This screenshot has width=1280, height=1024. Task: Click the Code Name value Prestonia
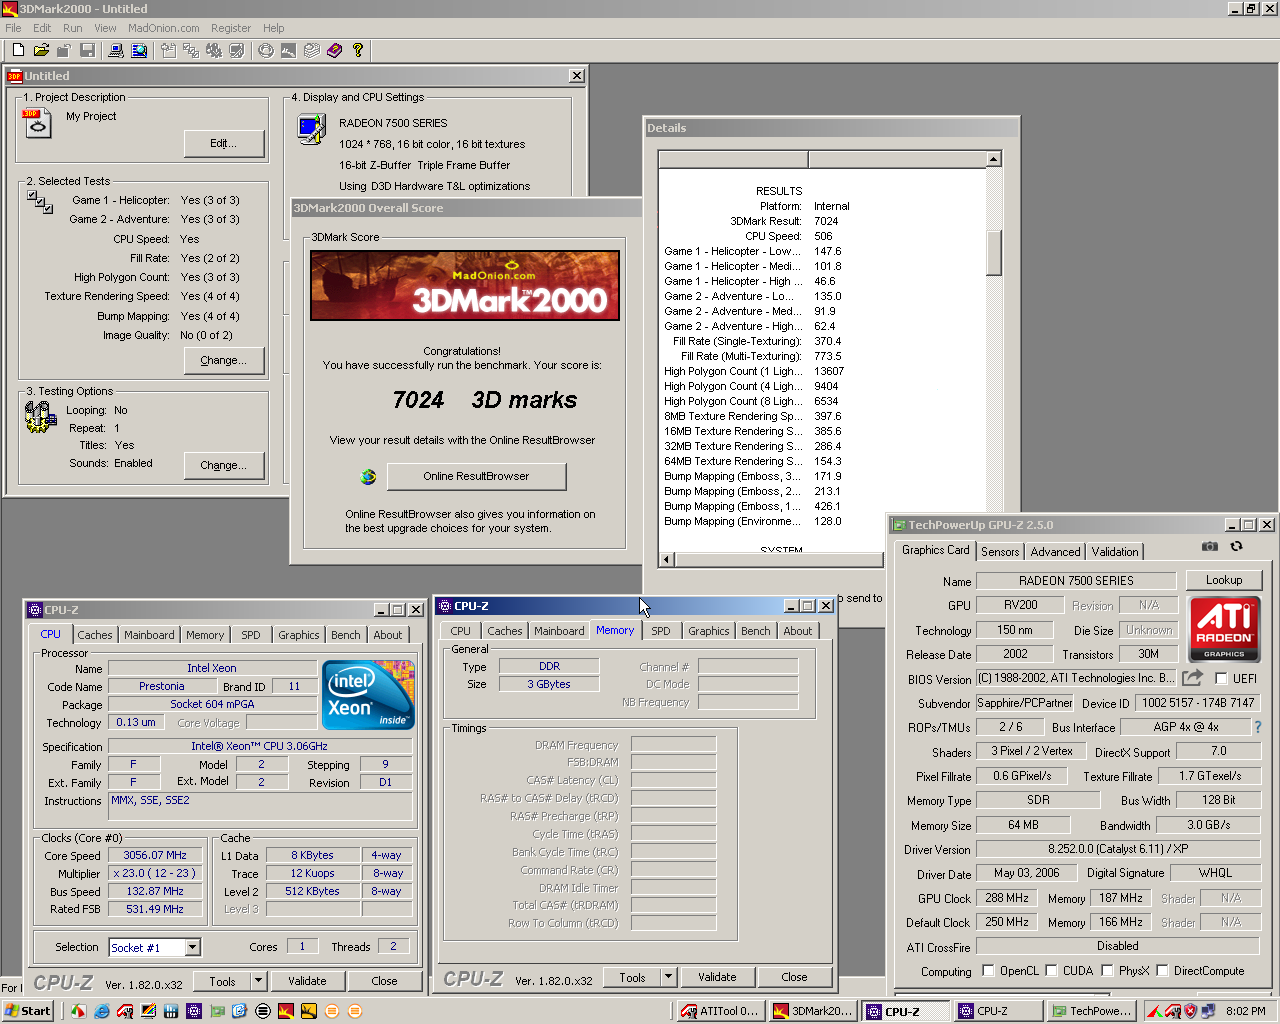162,686
